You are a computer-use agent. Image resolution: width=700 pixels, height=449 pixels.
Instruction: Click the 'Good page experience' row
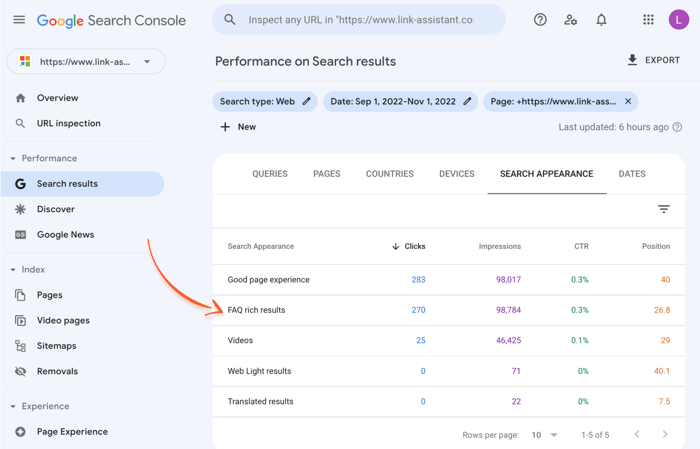449,280
